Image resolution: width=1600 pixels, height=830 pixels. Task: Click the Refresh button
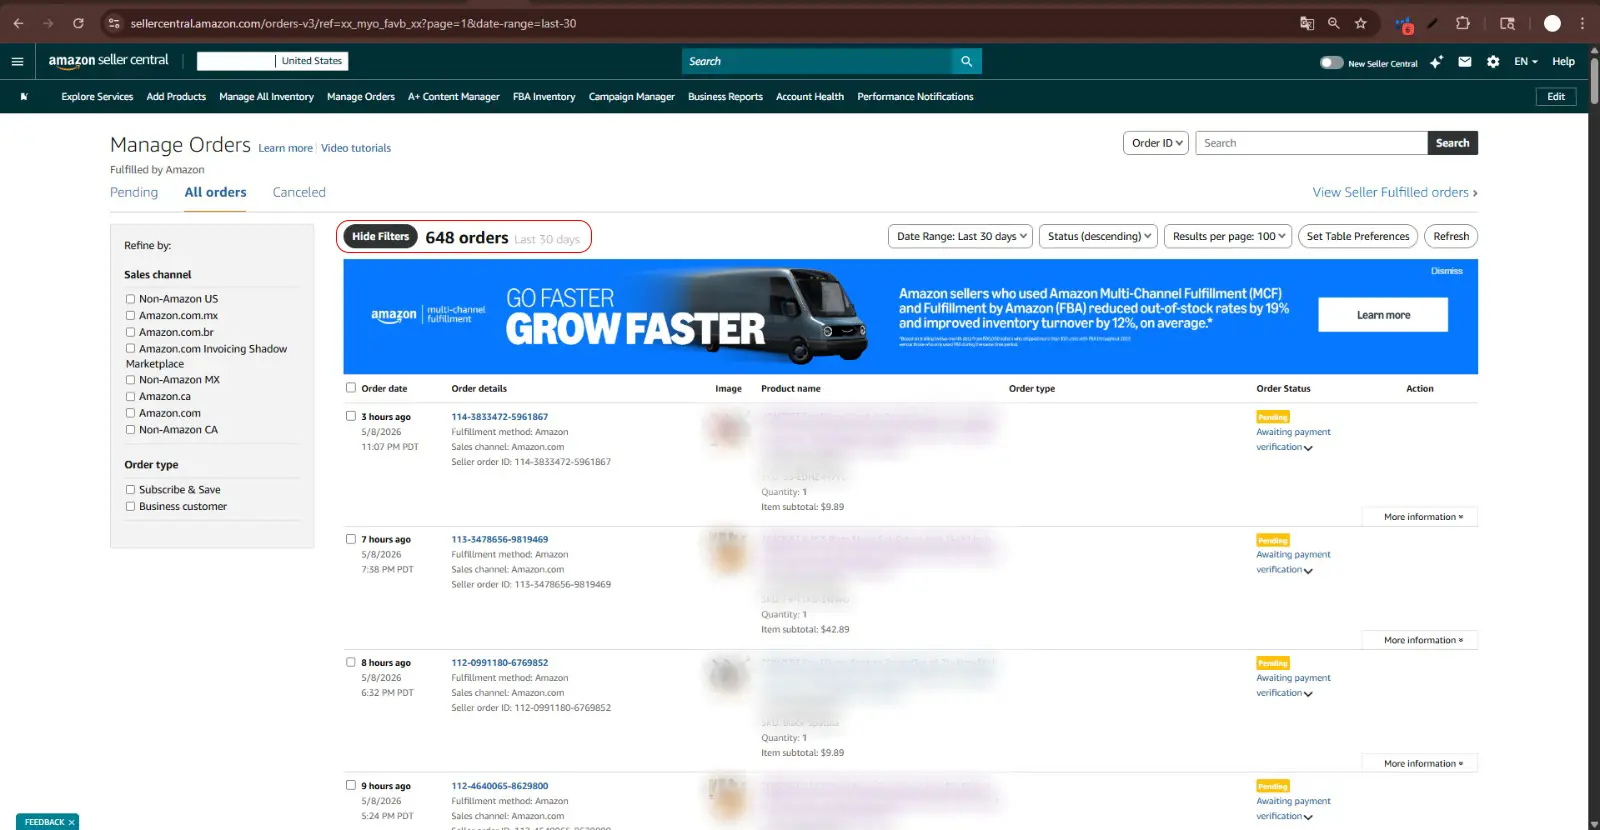pyautogui.click(x=1451, y=236)
